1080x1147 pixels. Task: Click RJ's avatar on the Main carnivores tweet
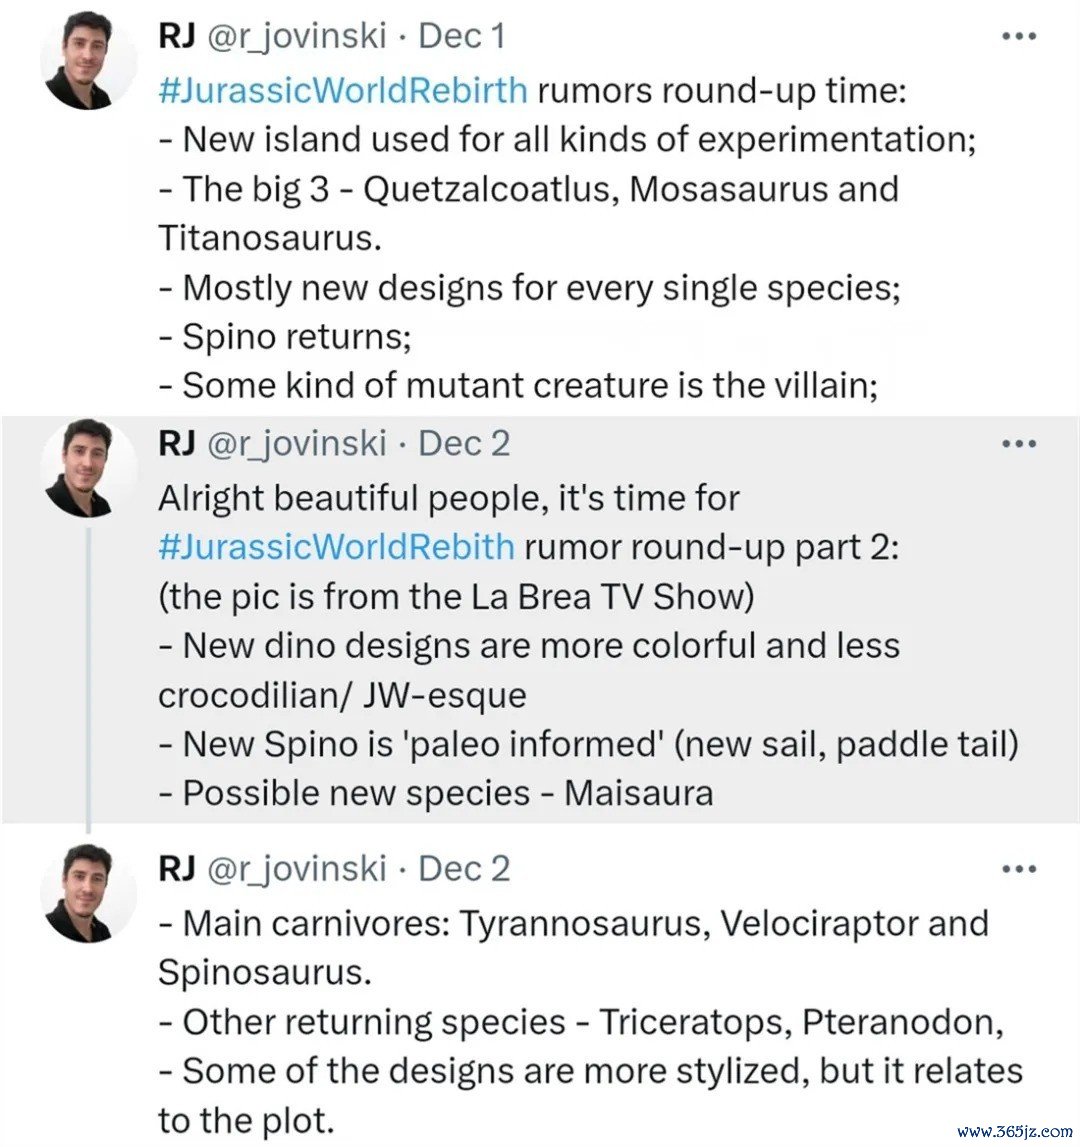coord(89,893)
